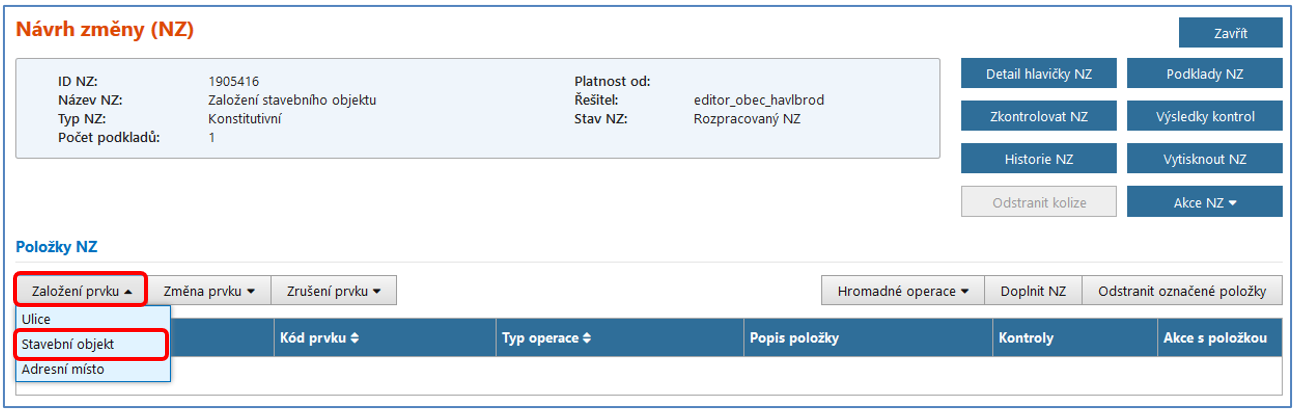
Task: Expand the Akce NZ dropdown
Action: pos(1204,202)
